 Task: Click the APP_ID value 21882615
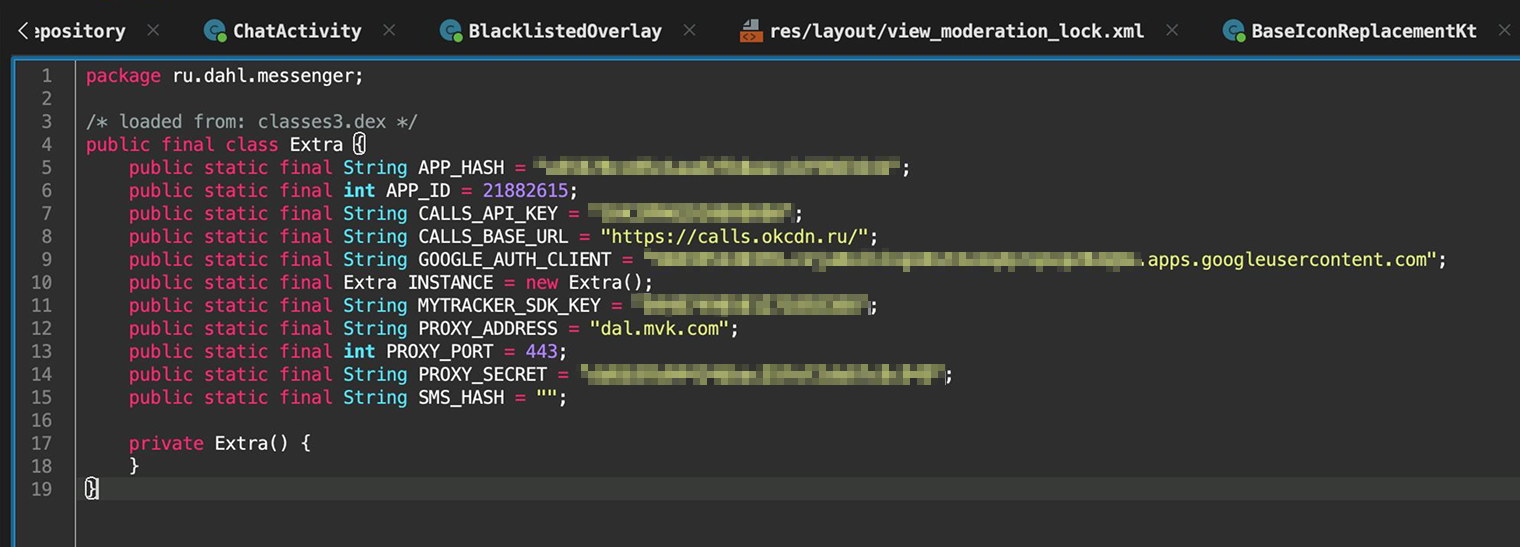(526, 190)
